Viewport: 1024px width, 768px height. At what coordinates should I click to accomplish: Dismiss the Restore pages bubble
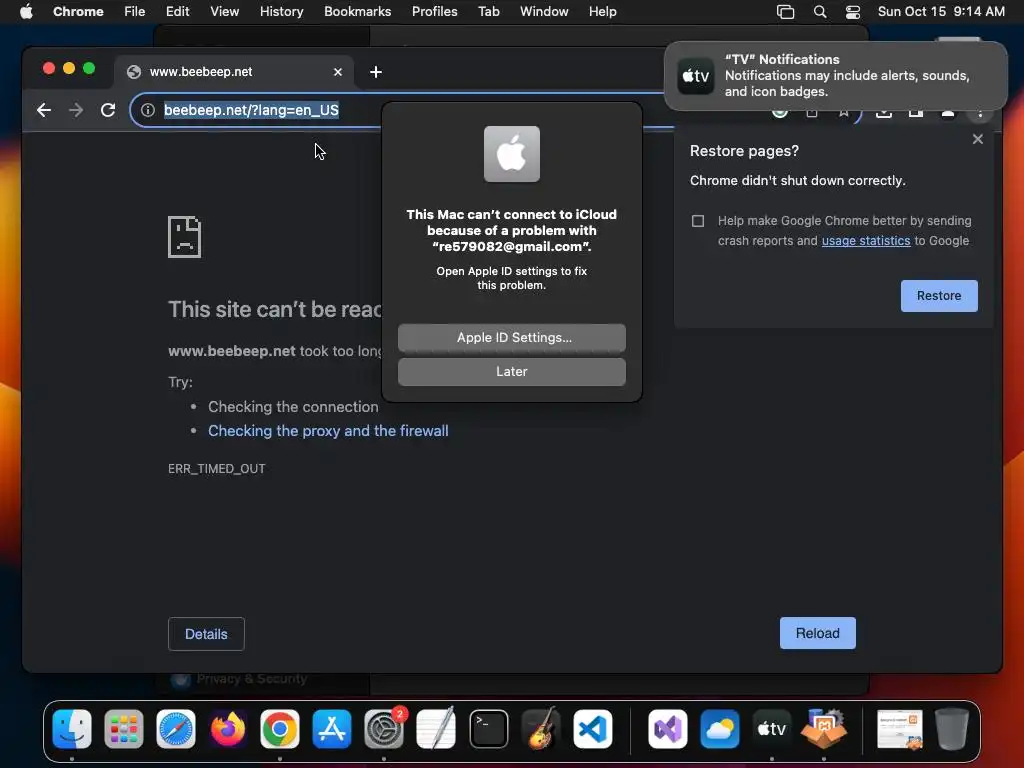(978, 139)
